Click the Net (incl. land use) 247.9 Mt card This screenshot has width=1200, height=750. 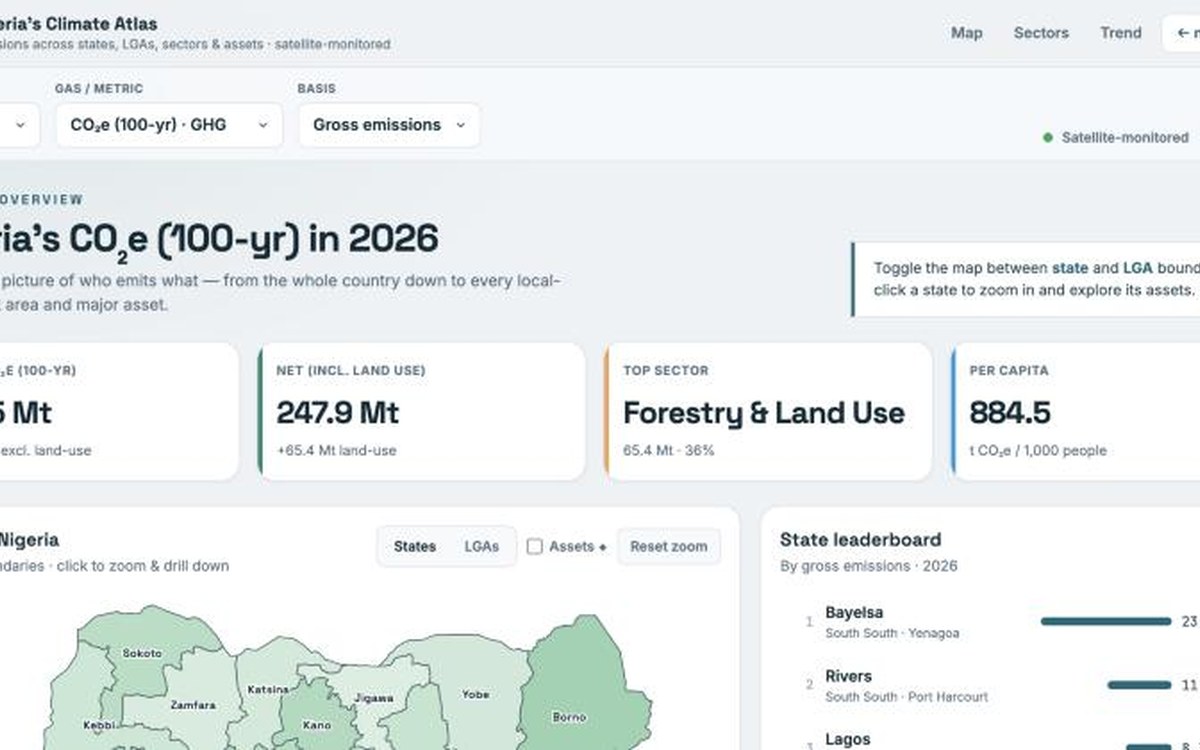(421, 412)
